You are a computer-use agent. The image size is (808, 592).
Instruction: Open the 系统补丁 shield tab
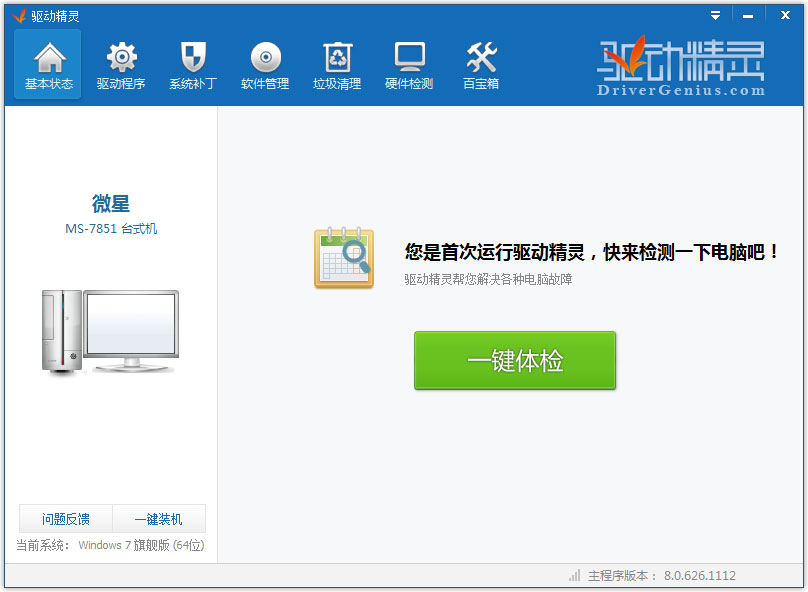tap(193, 64)
